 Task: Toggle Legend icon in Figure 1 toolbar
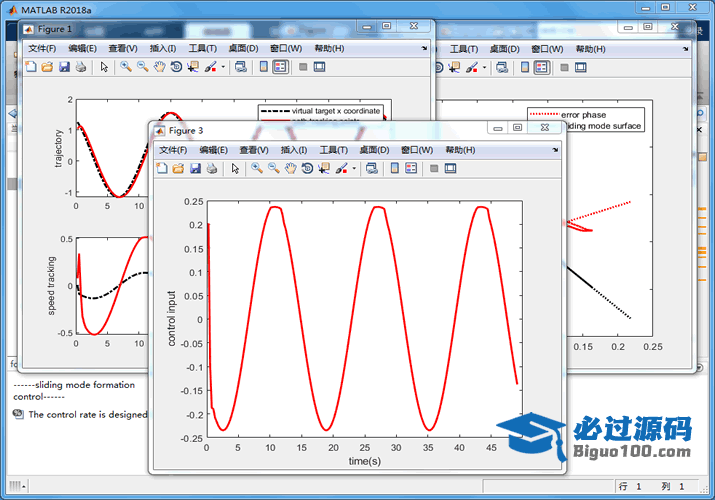(x=280, y=67)
